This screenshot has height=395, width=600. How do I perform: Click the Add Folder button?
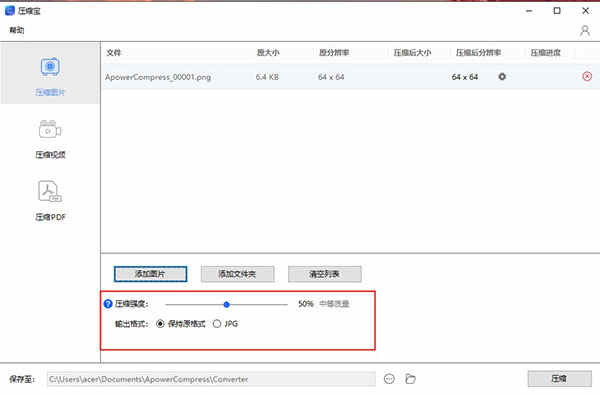click(237, 274)
